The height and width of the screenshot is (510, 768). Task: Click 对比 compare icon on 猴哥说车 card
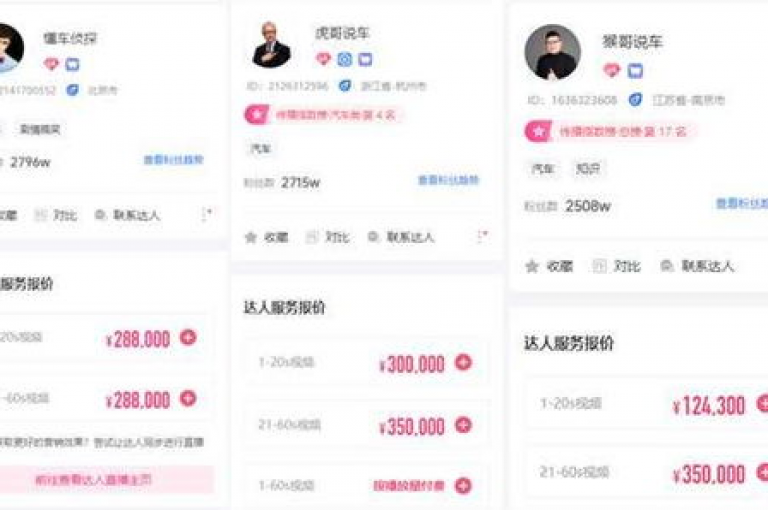click(x=599, y=266)
